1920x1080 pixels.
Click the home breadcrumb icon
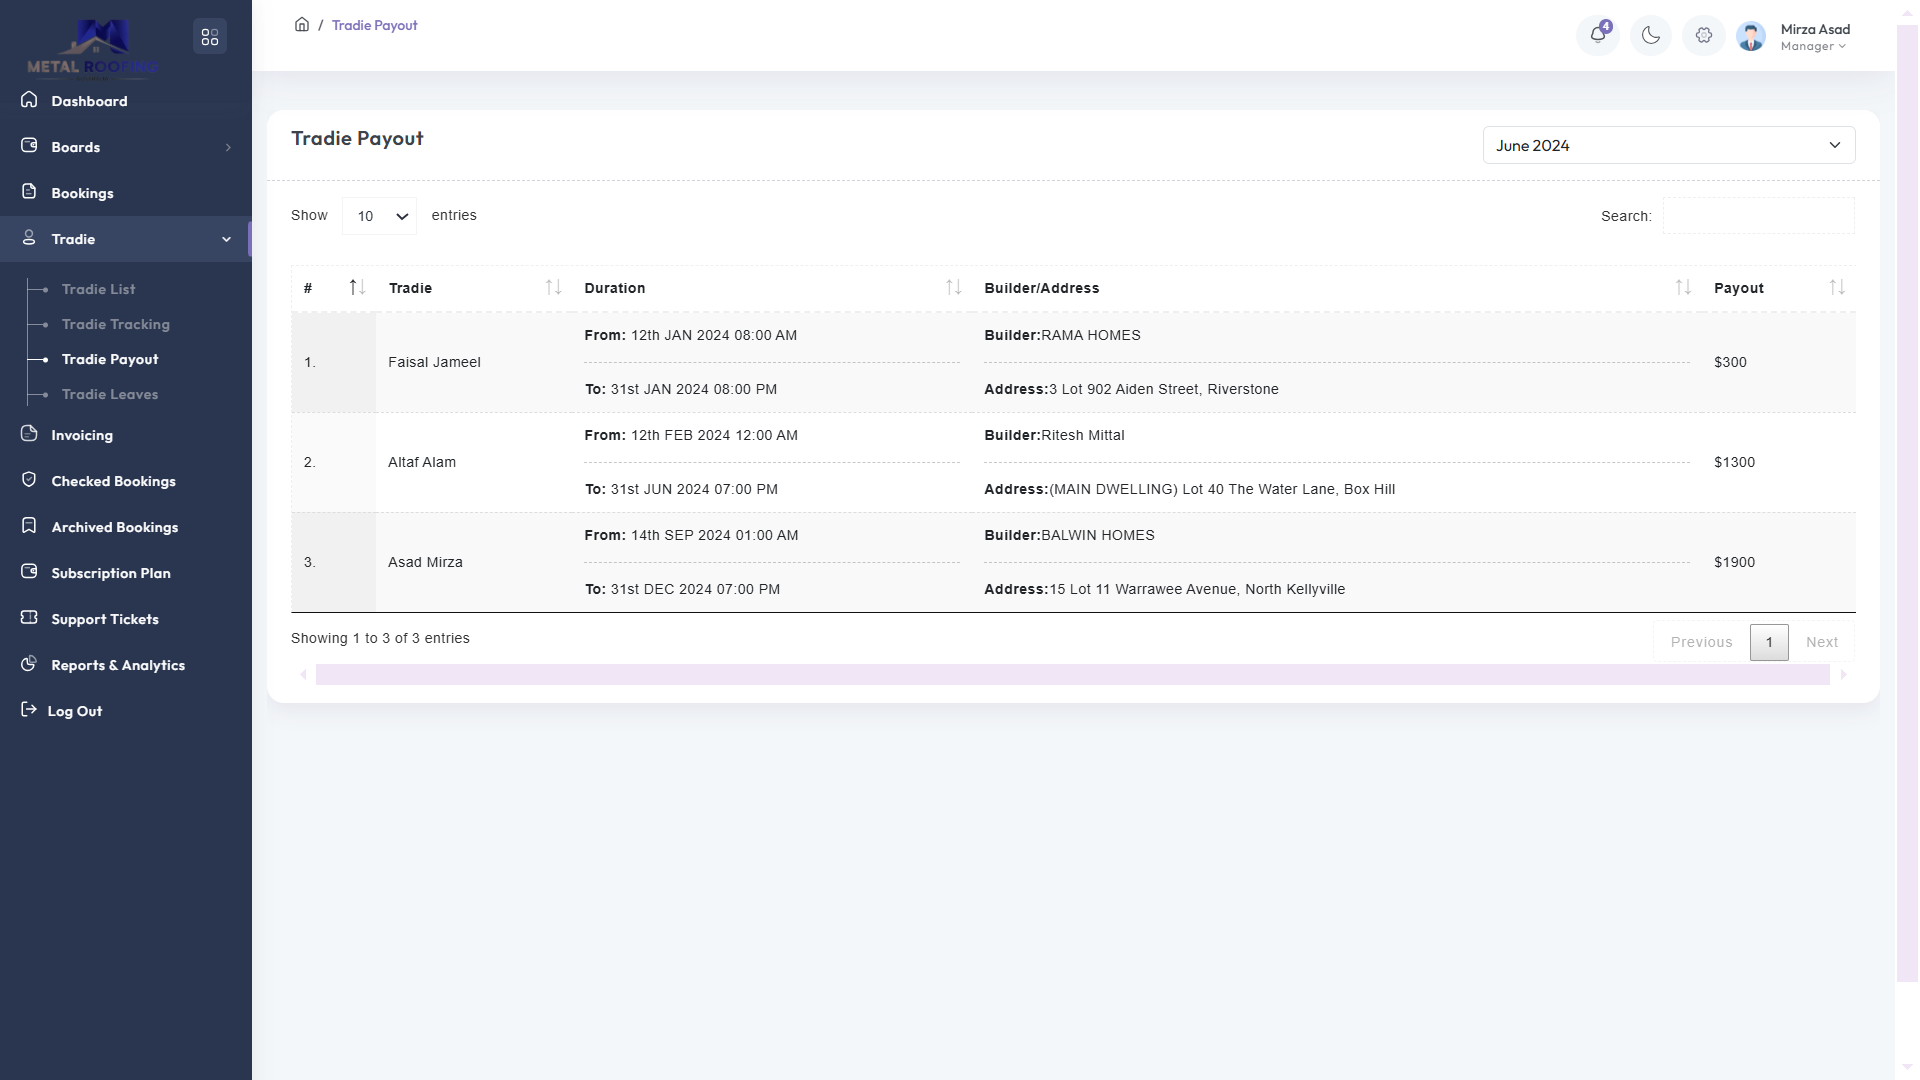point(302,25)
